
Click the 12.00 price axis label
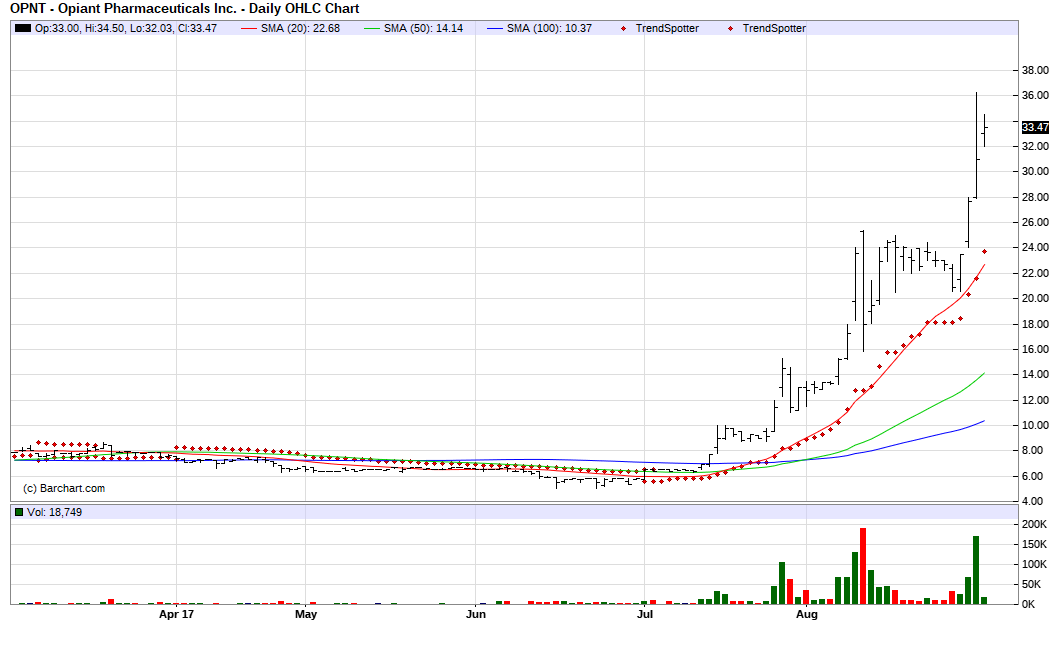tap(1035, 400)
